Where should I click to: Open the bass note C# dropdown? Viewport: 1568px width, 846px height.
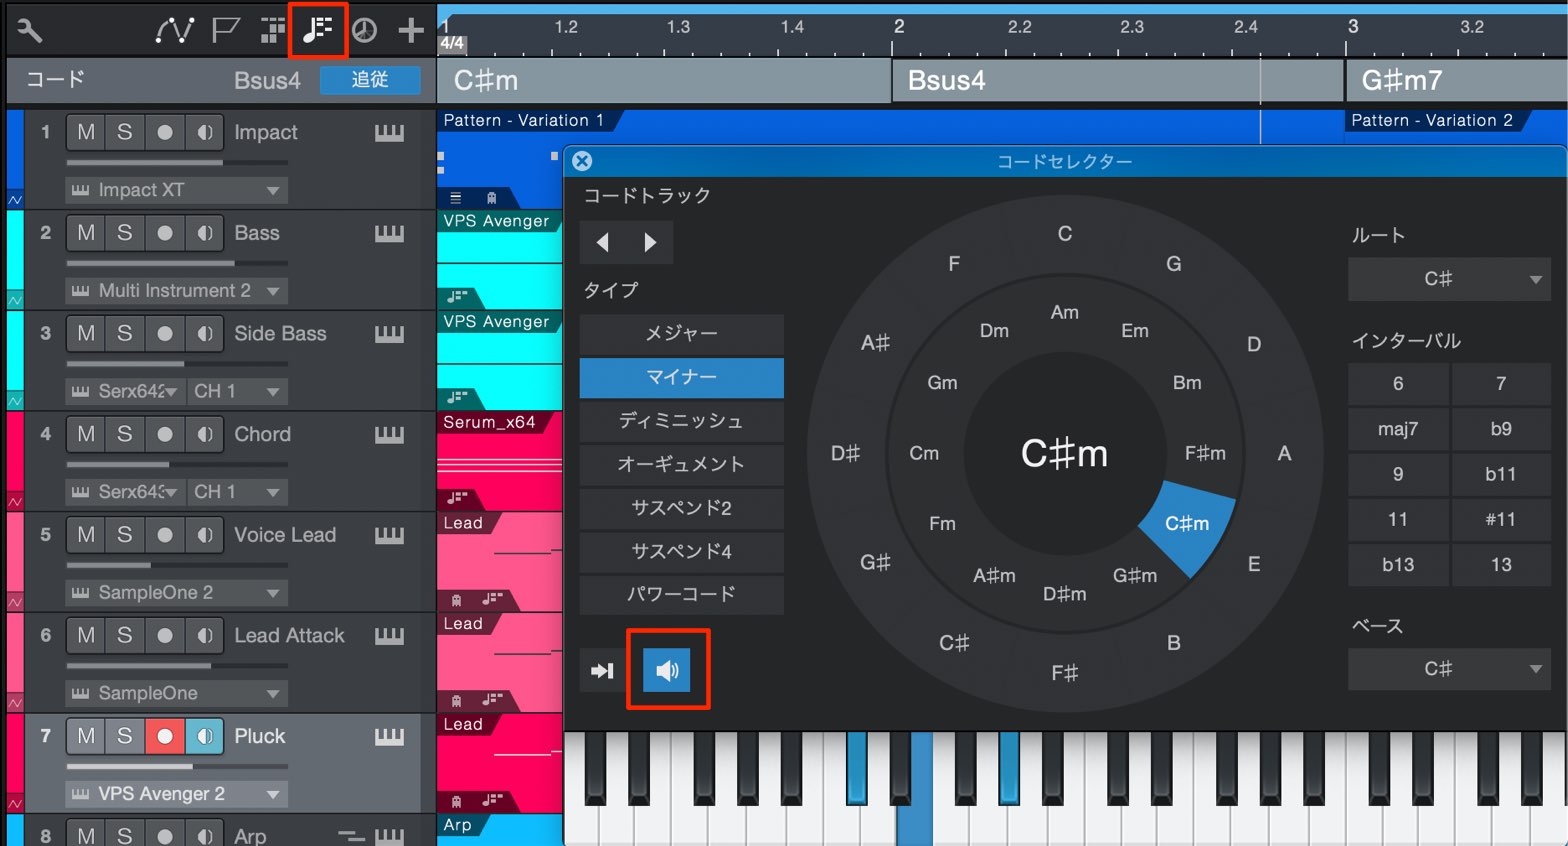[1449, 669]
